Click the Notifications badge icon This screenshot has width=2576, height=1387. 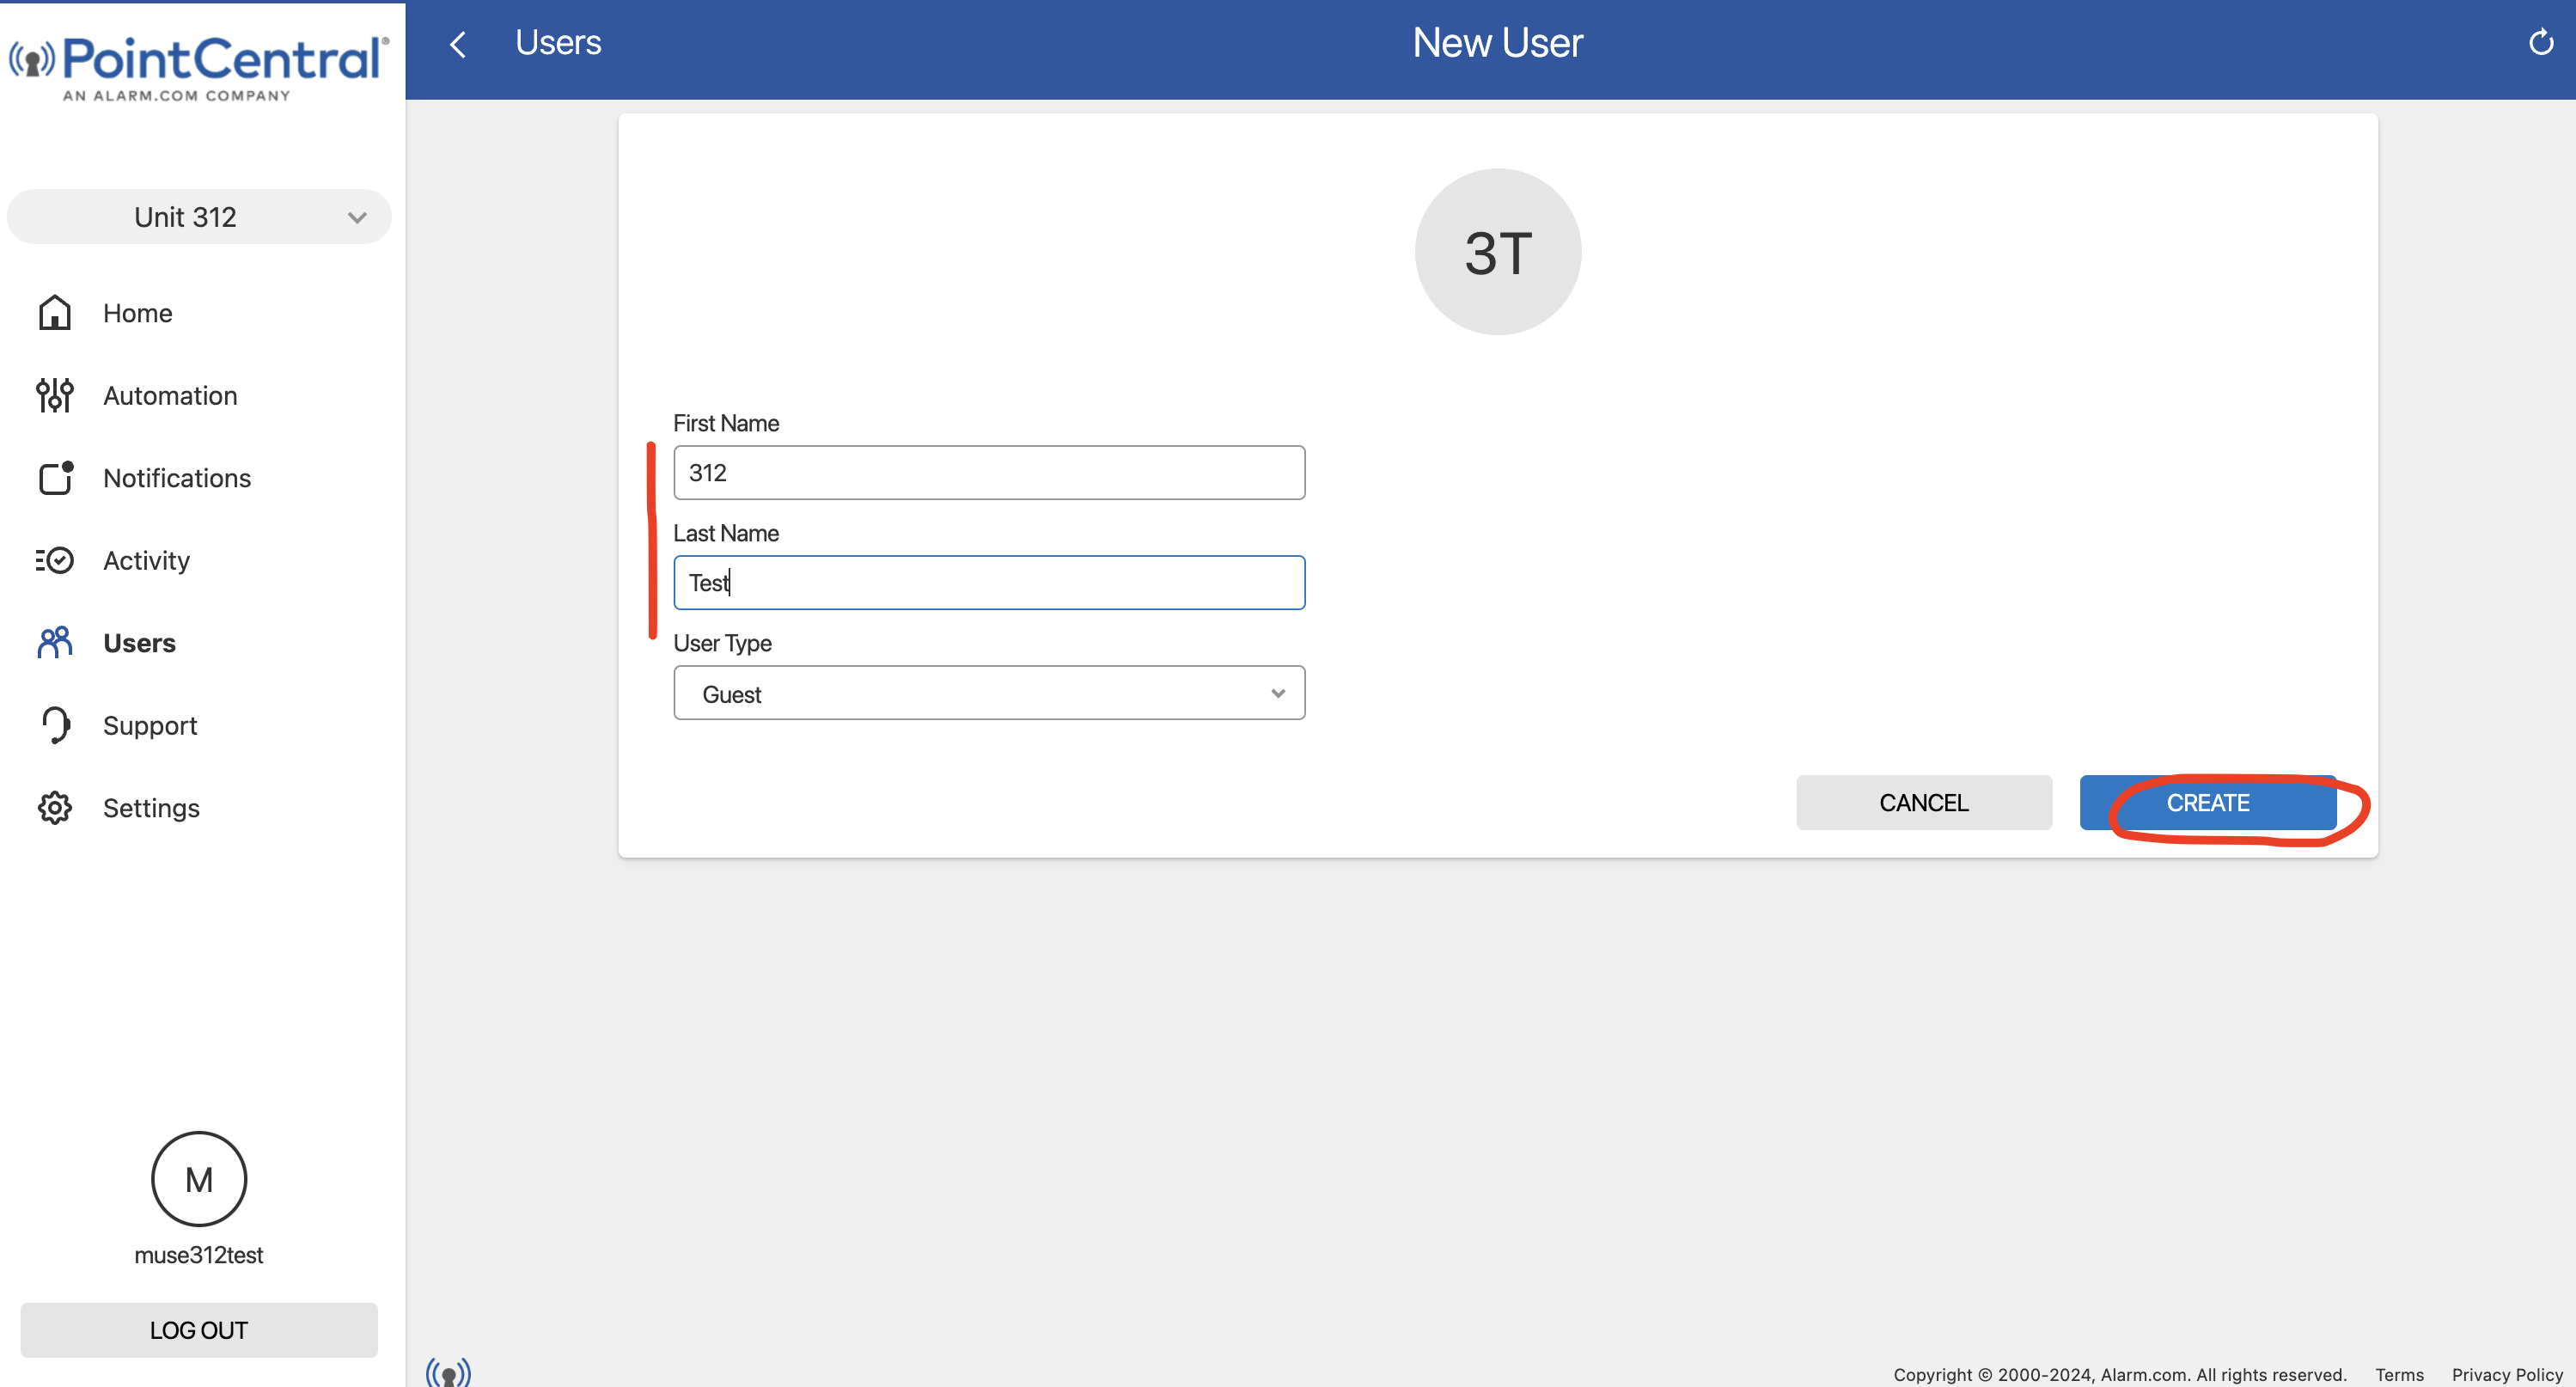[x=55, y=478]
